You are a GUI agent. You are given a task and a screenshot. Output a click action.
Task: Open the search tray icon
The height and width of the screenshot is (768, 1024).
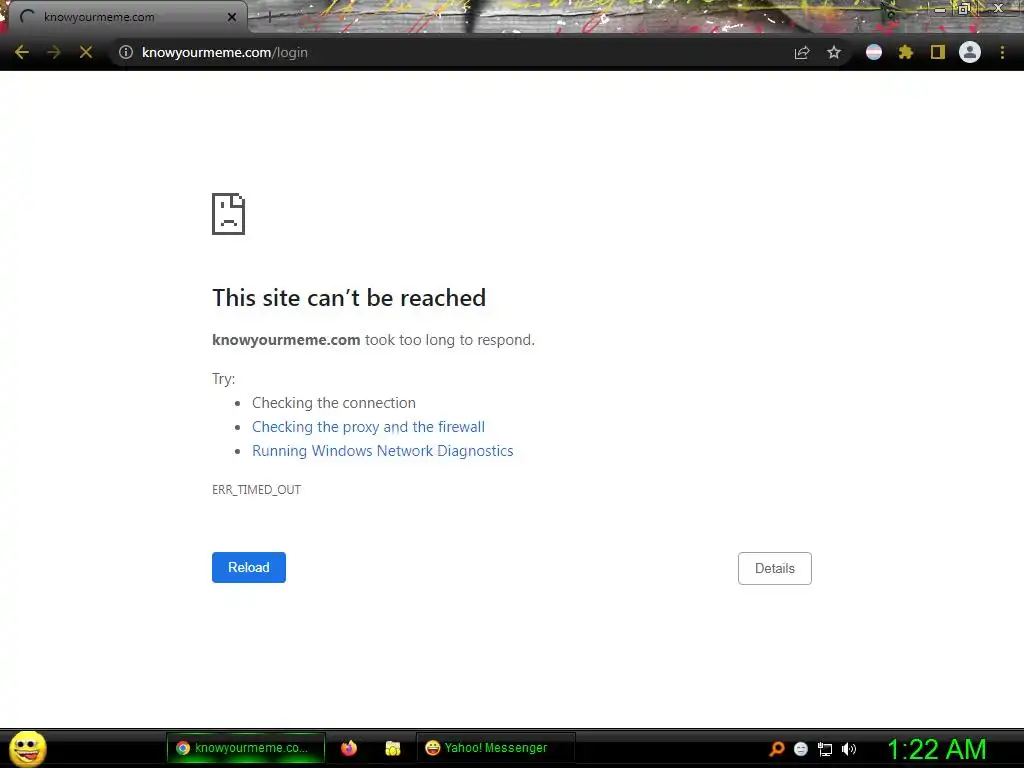click(776, 749)
